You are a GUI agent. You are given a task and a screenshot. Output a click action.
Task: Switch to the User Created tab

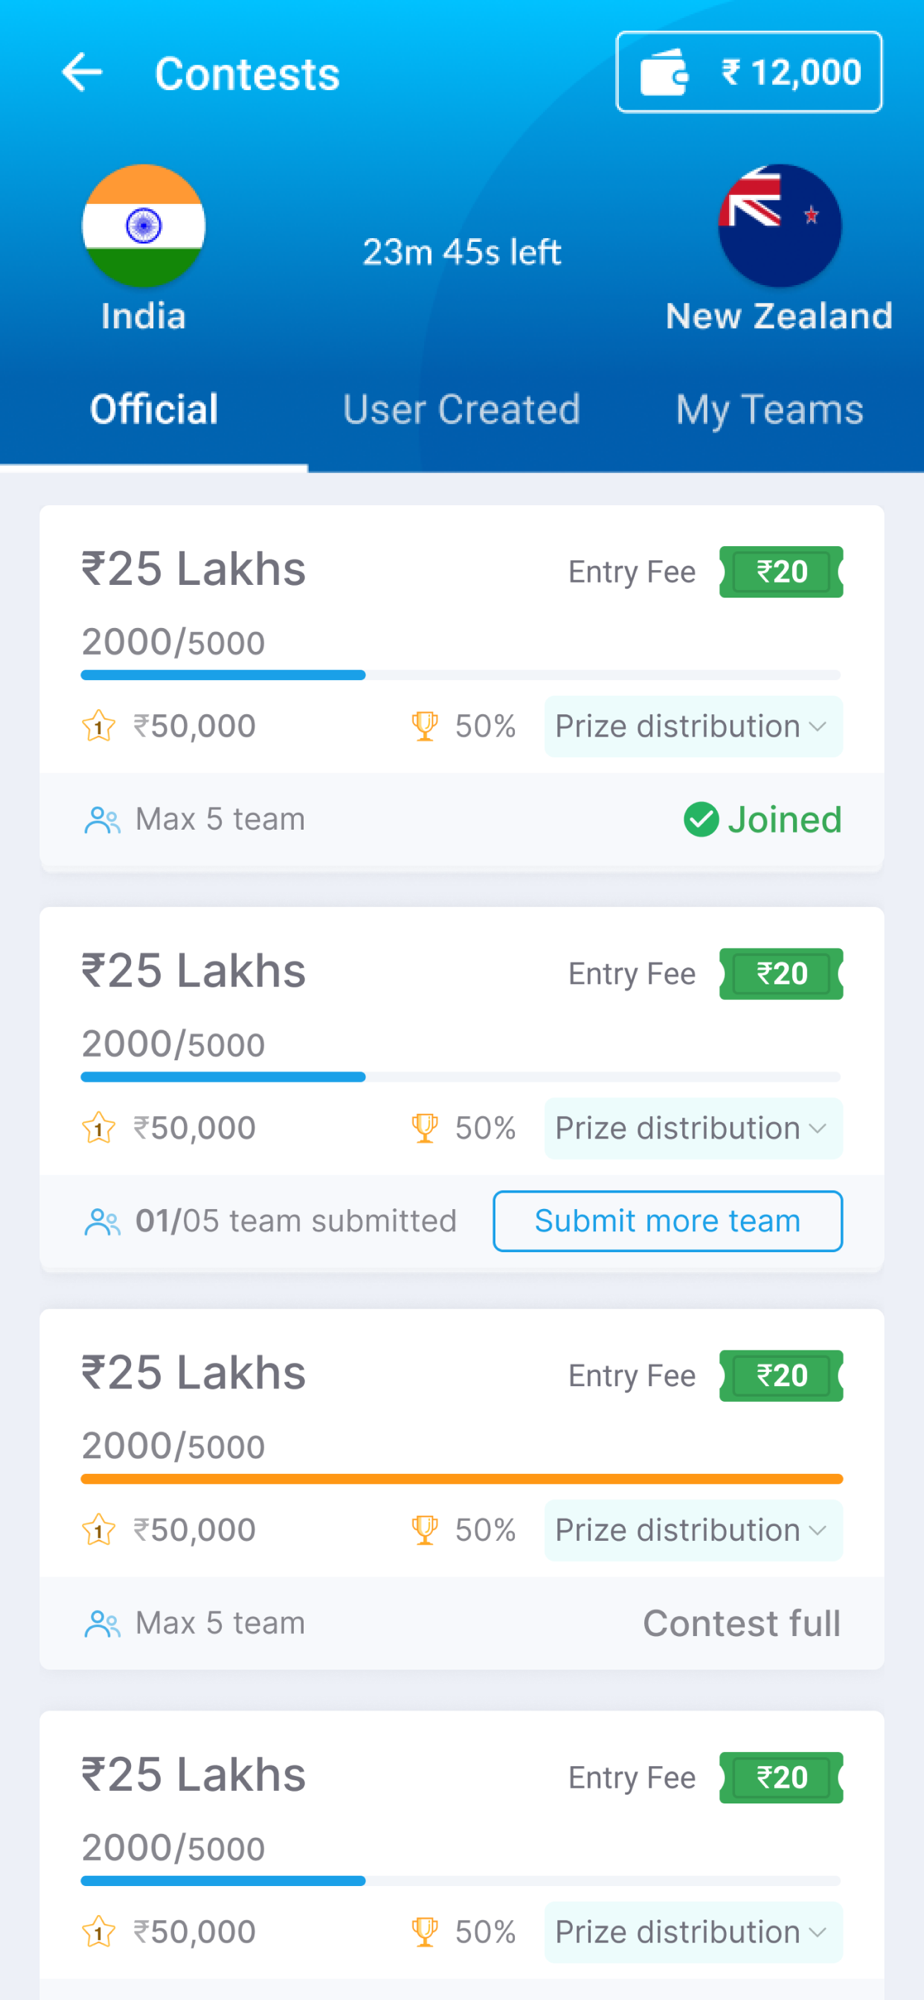coord(461,409)
